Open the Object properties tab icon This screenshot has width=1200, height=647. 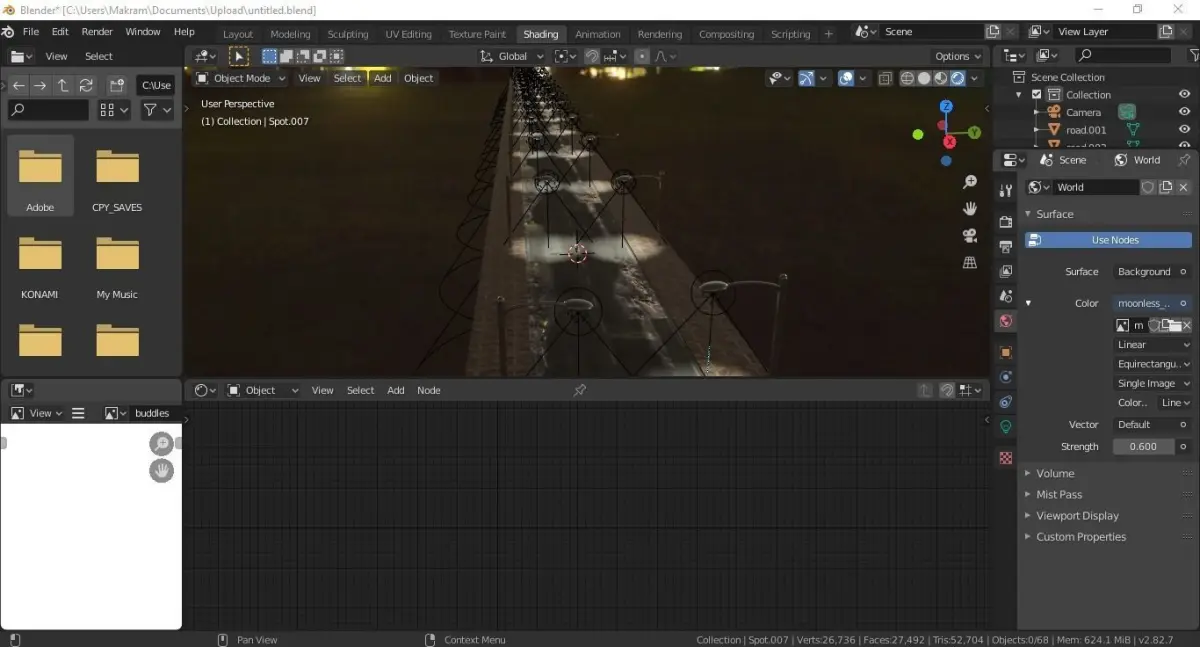(x=1006, y=352)
